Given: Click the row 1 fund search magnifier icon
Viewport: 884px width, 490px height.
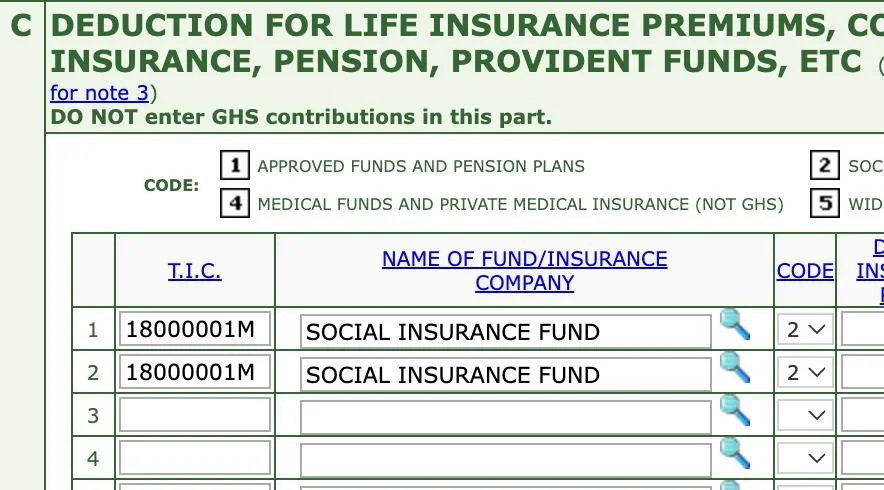Looking at the screenshot, I should tap(735, 325).
